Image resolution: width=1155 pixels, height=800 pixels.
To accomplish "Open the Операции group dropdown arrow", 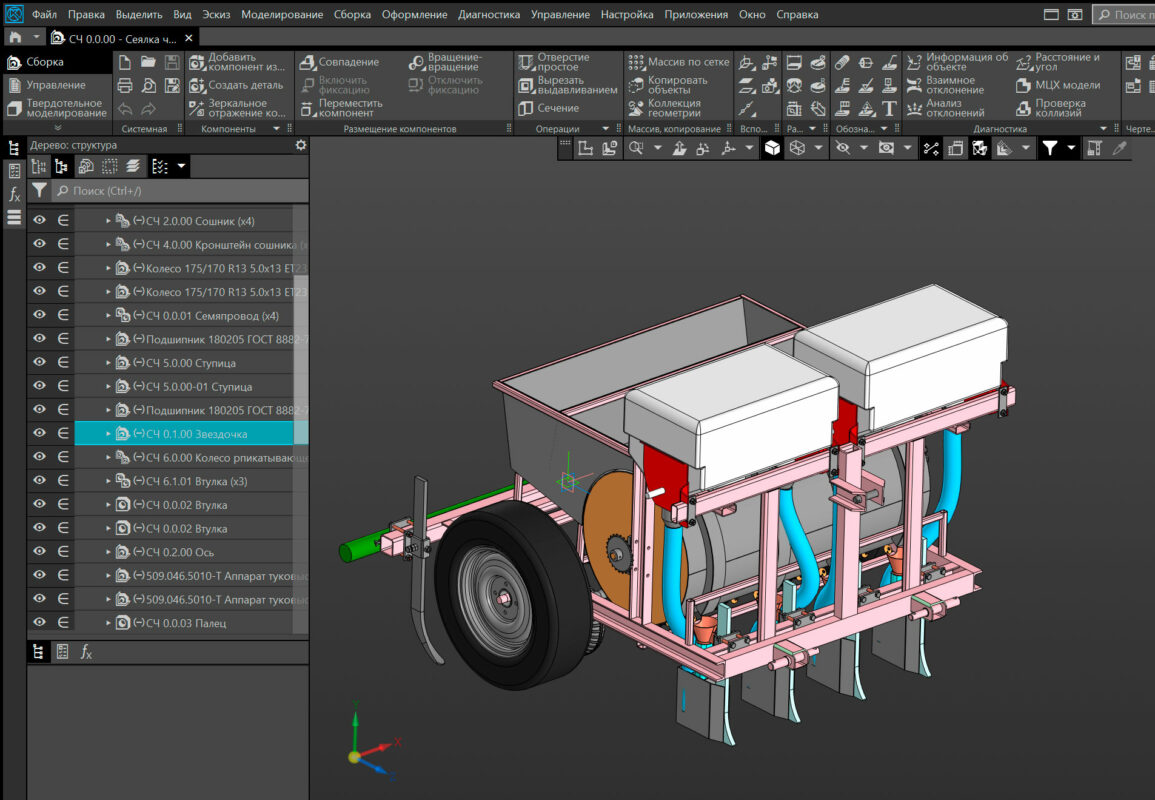I will pos(606,128).
